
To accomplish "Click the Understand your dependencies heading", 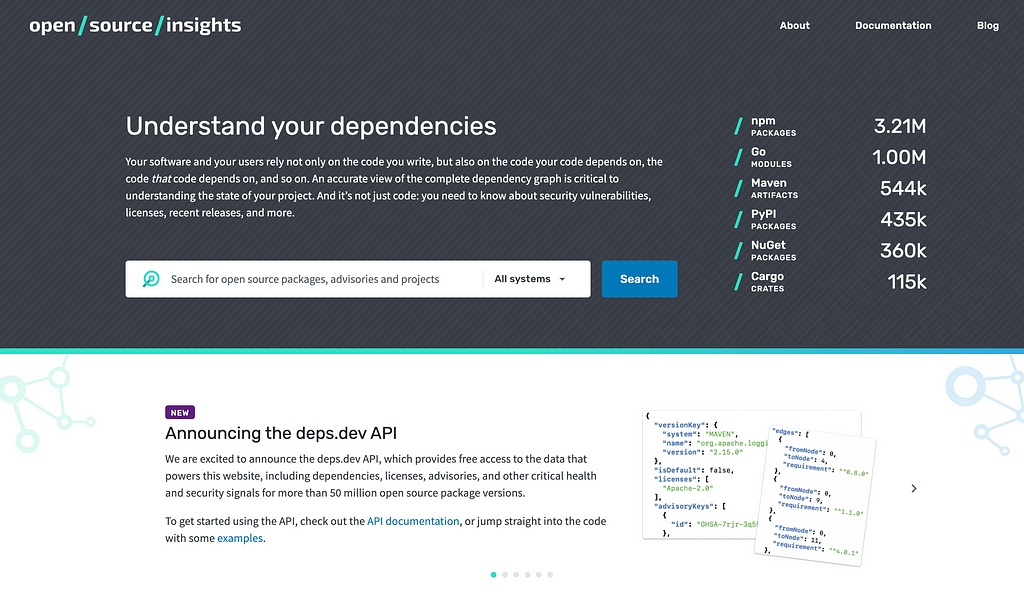I will click(x=311, y=126).
